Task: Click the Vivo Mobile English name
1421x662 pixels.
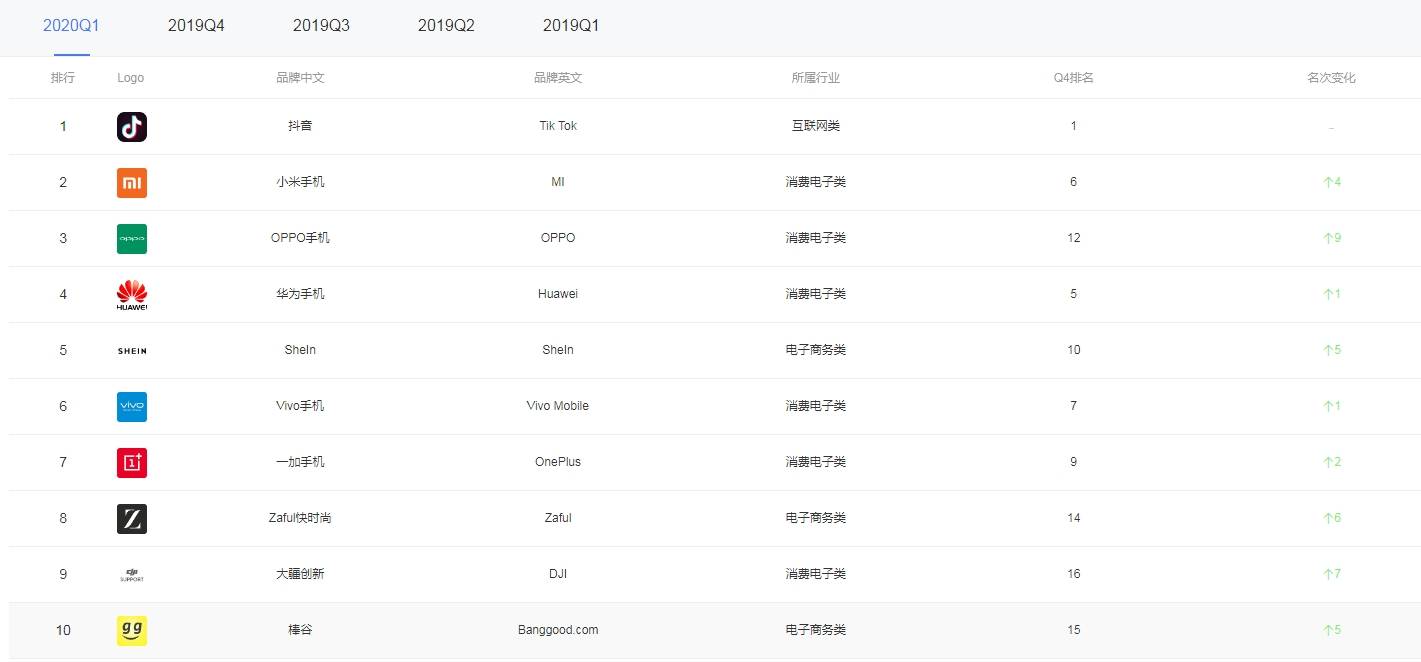Action: coord(558,406)
